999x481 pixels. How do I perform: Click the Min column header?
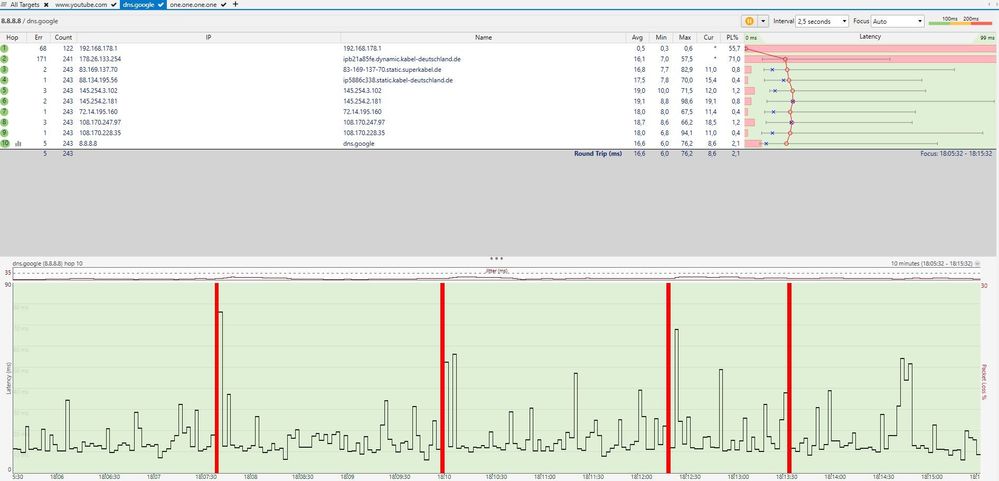point(661,38)
